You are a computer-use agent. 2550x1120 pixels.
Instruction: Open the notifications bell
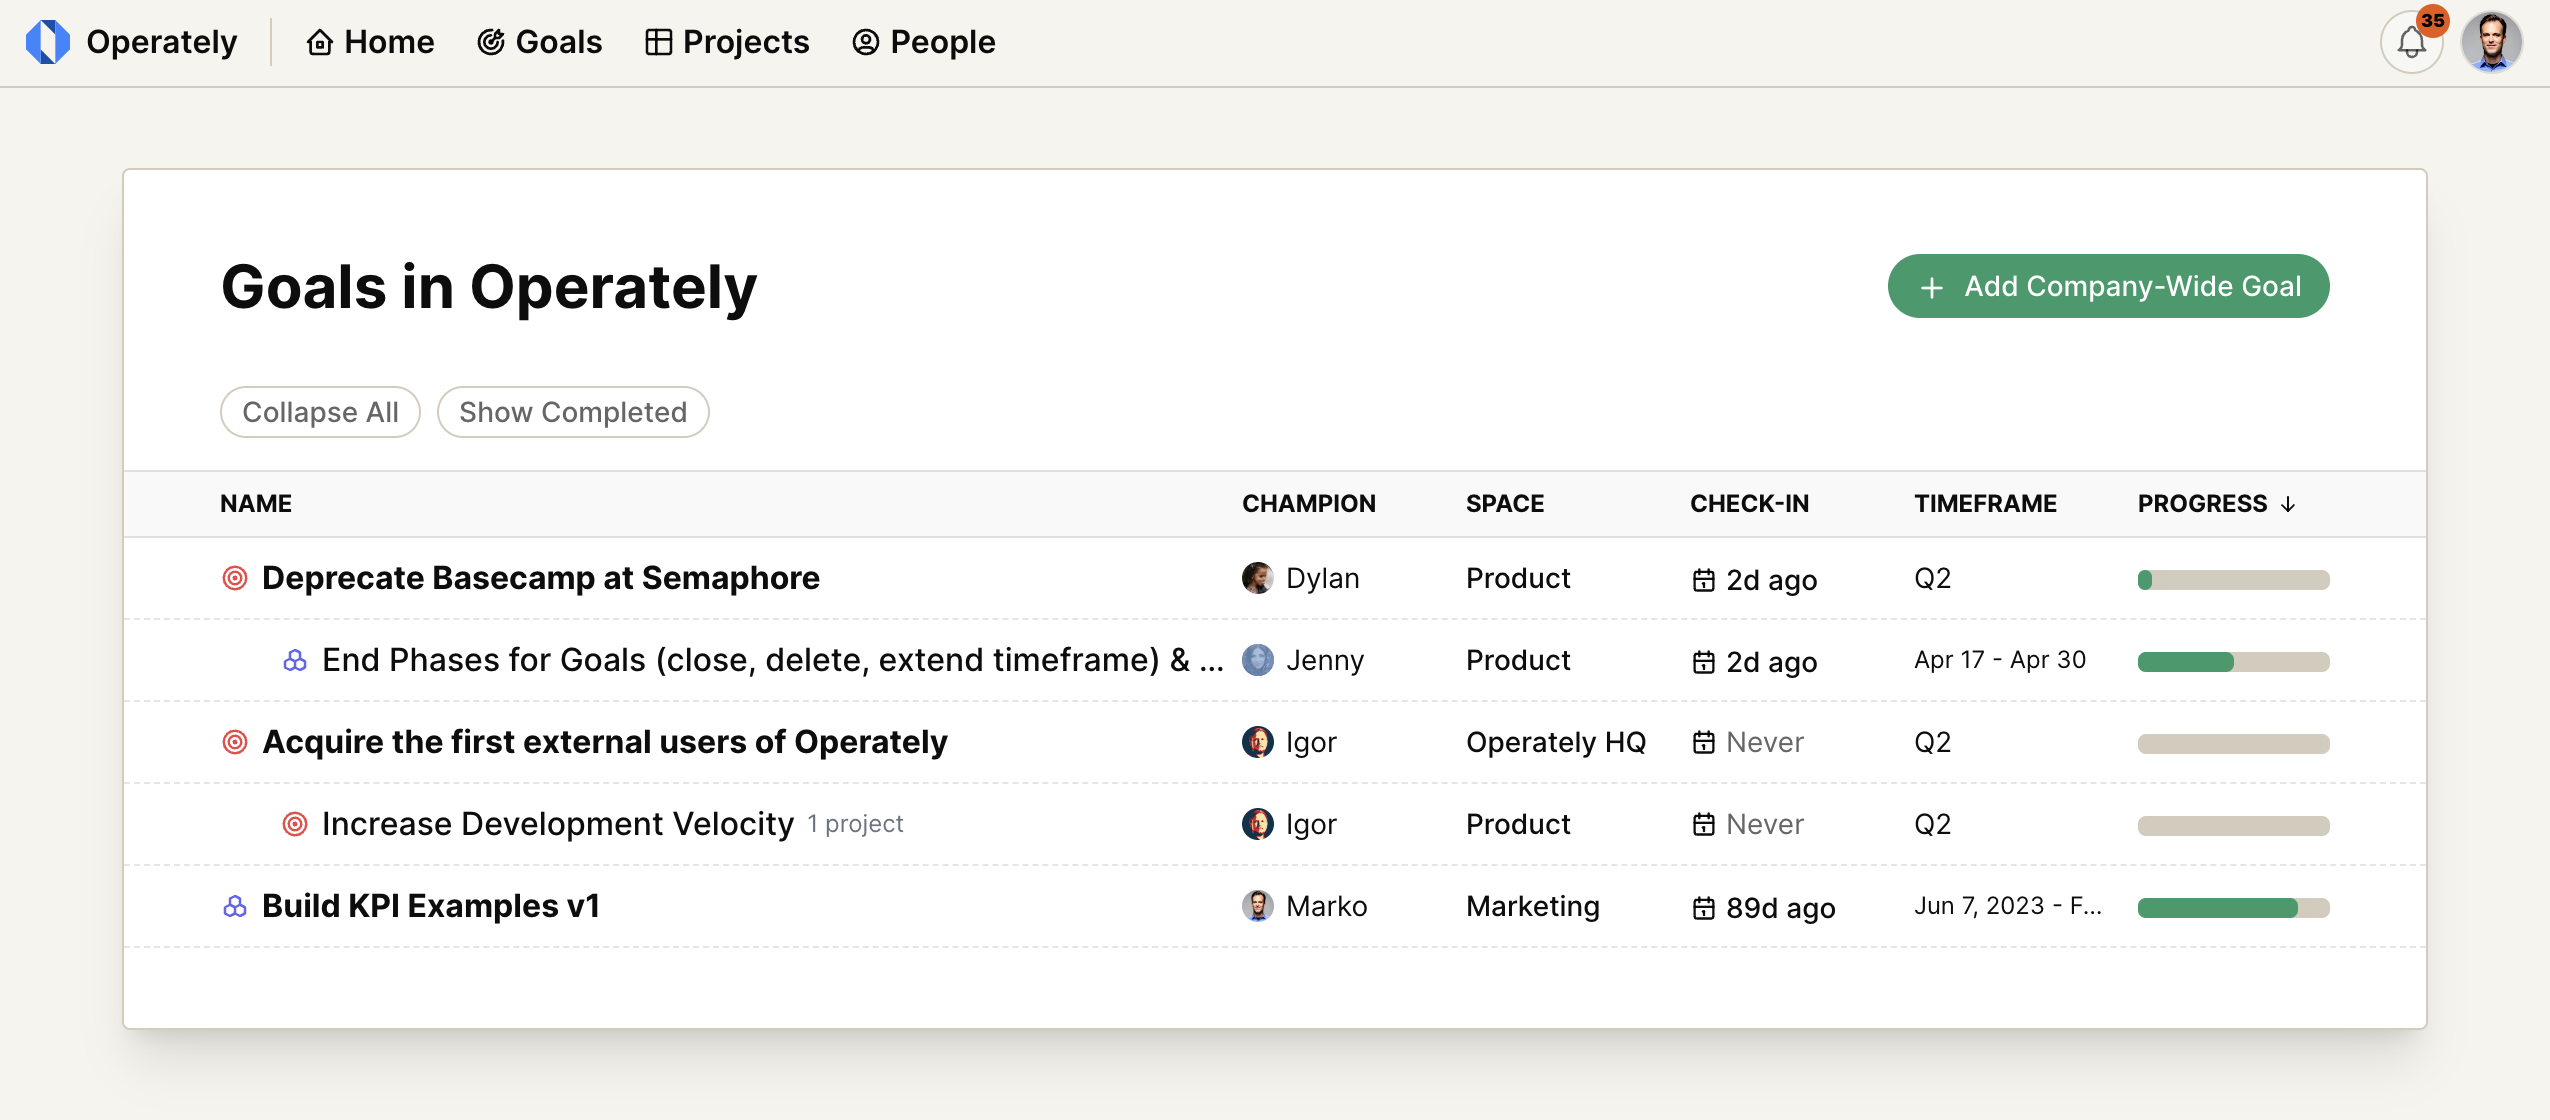pyautogui.click(x=2411, y=43)
